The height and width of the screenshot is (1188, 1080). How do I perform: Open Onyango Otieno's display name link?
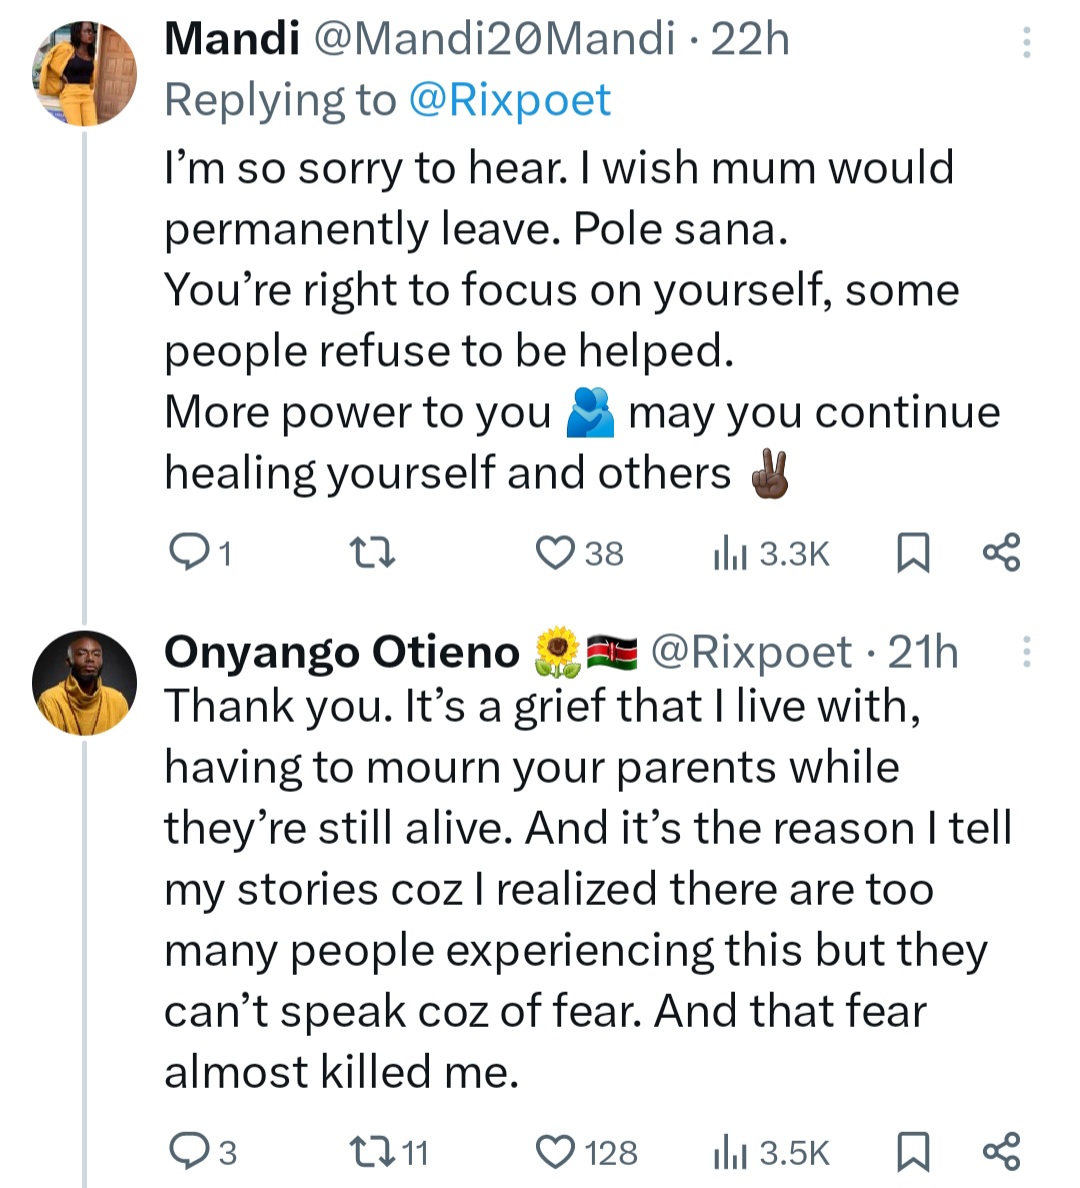(x=341, y=652)
